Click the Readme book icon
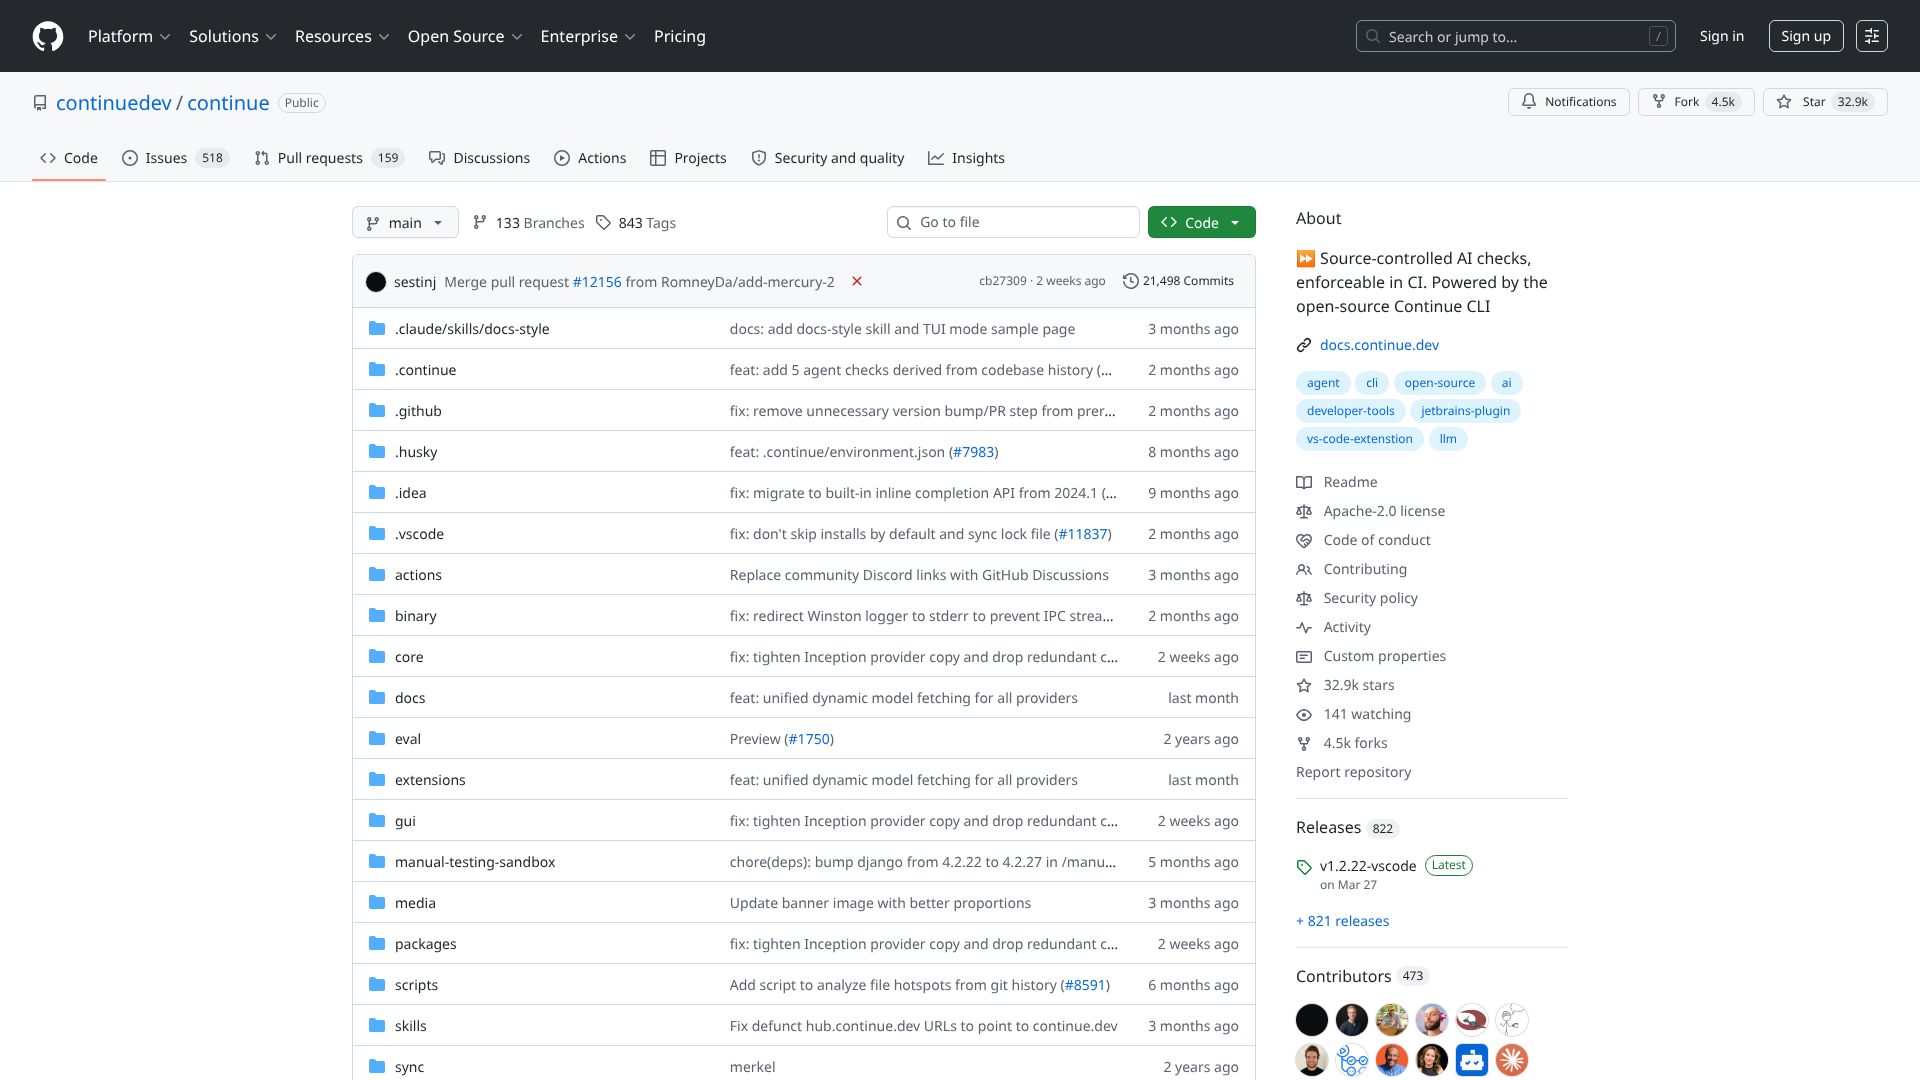The height and width of the screenshot is (1080, 1920). click(1304, 482)
